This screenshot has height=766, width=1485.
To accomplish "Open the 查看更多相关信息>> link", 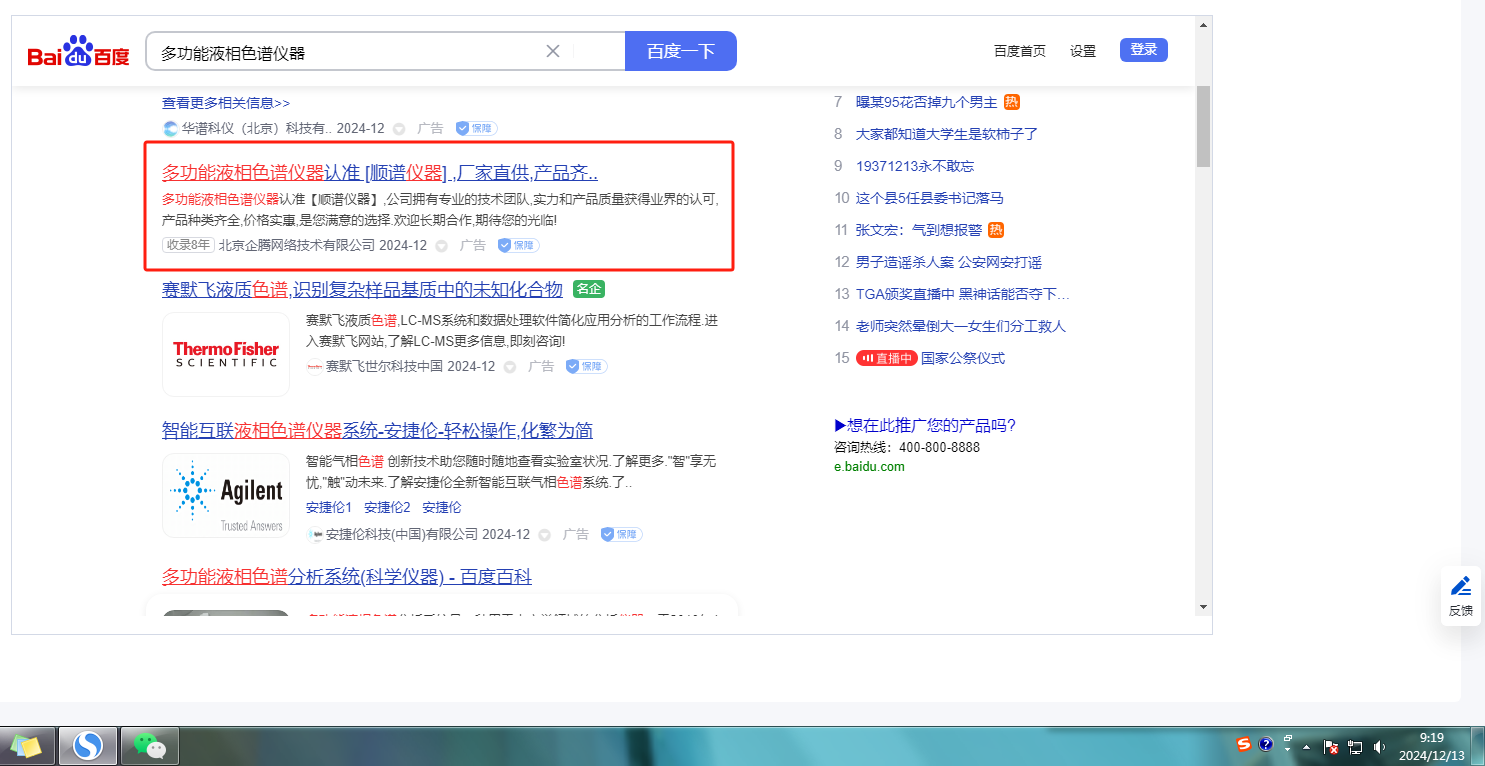I will click(226, 103).
